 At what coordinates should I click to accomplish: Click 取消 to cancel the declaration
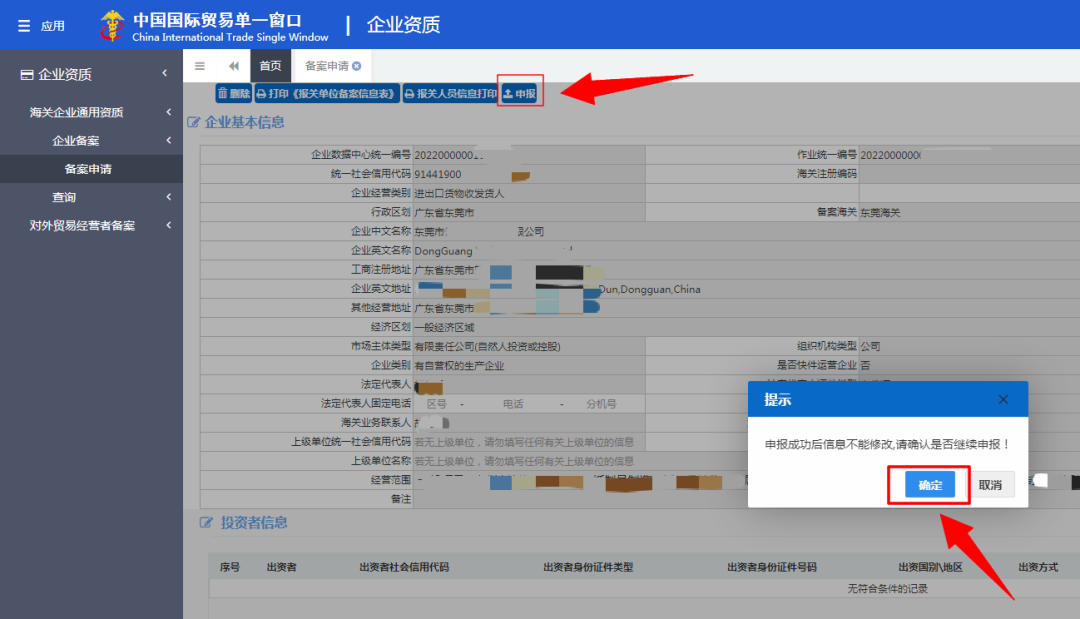click(x=990, y=485)
